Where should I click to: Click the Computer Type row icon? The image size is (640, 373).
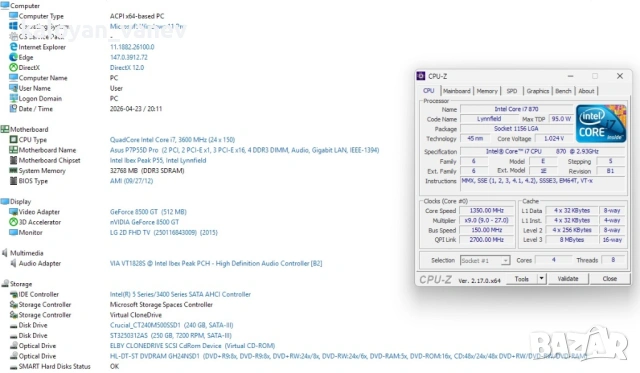tap(13, 16)
